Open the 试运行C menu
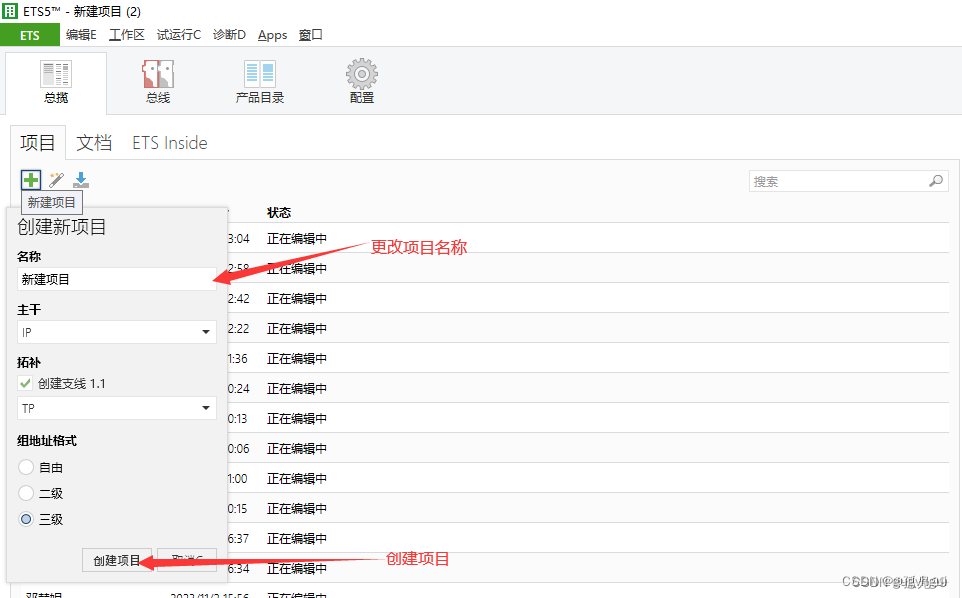Viewport: 962px width, 598px height. pos(179,35)
